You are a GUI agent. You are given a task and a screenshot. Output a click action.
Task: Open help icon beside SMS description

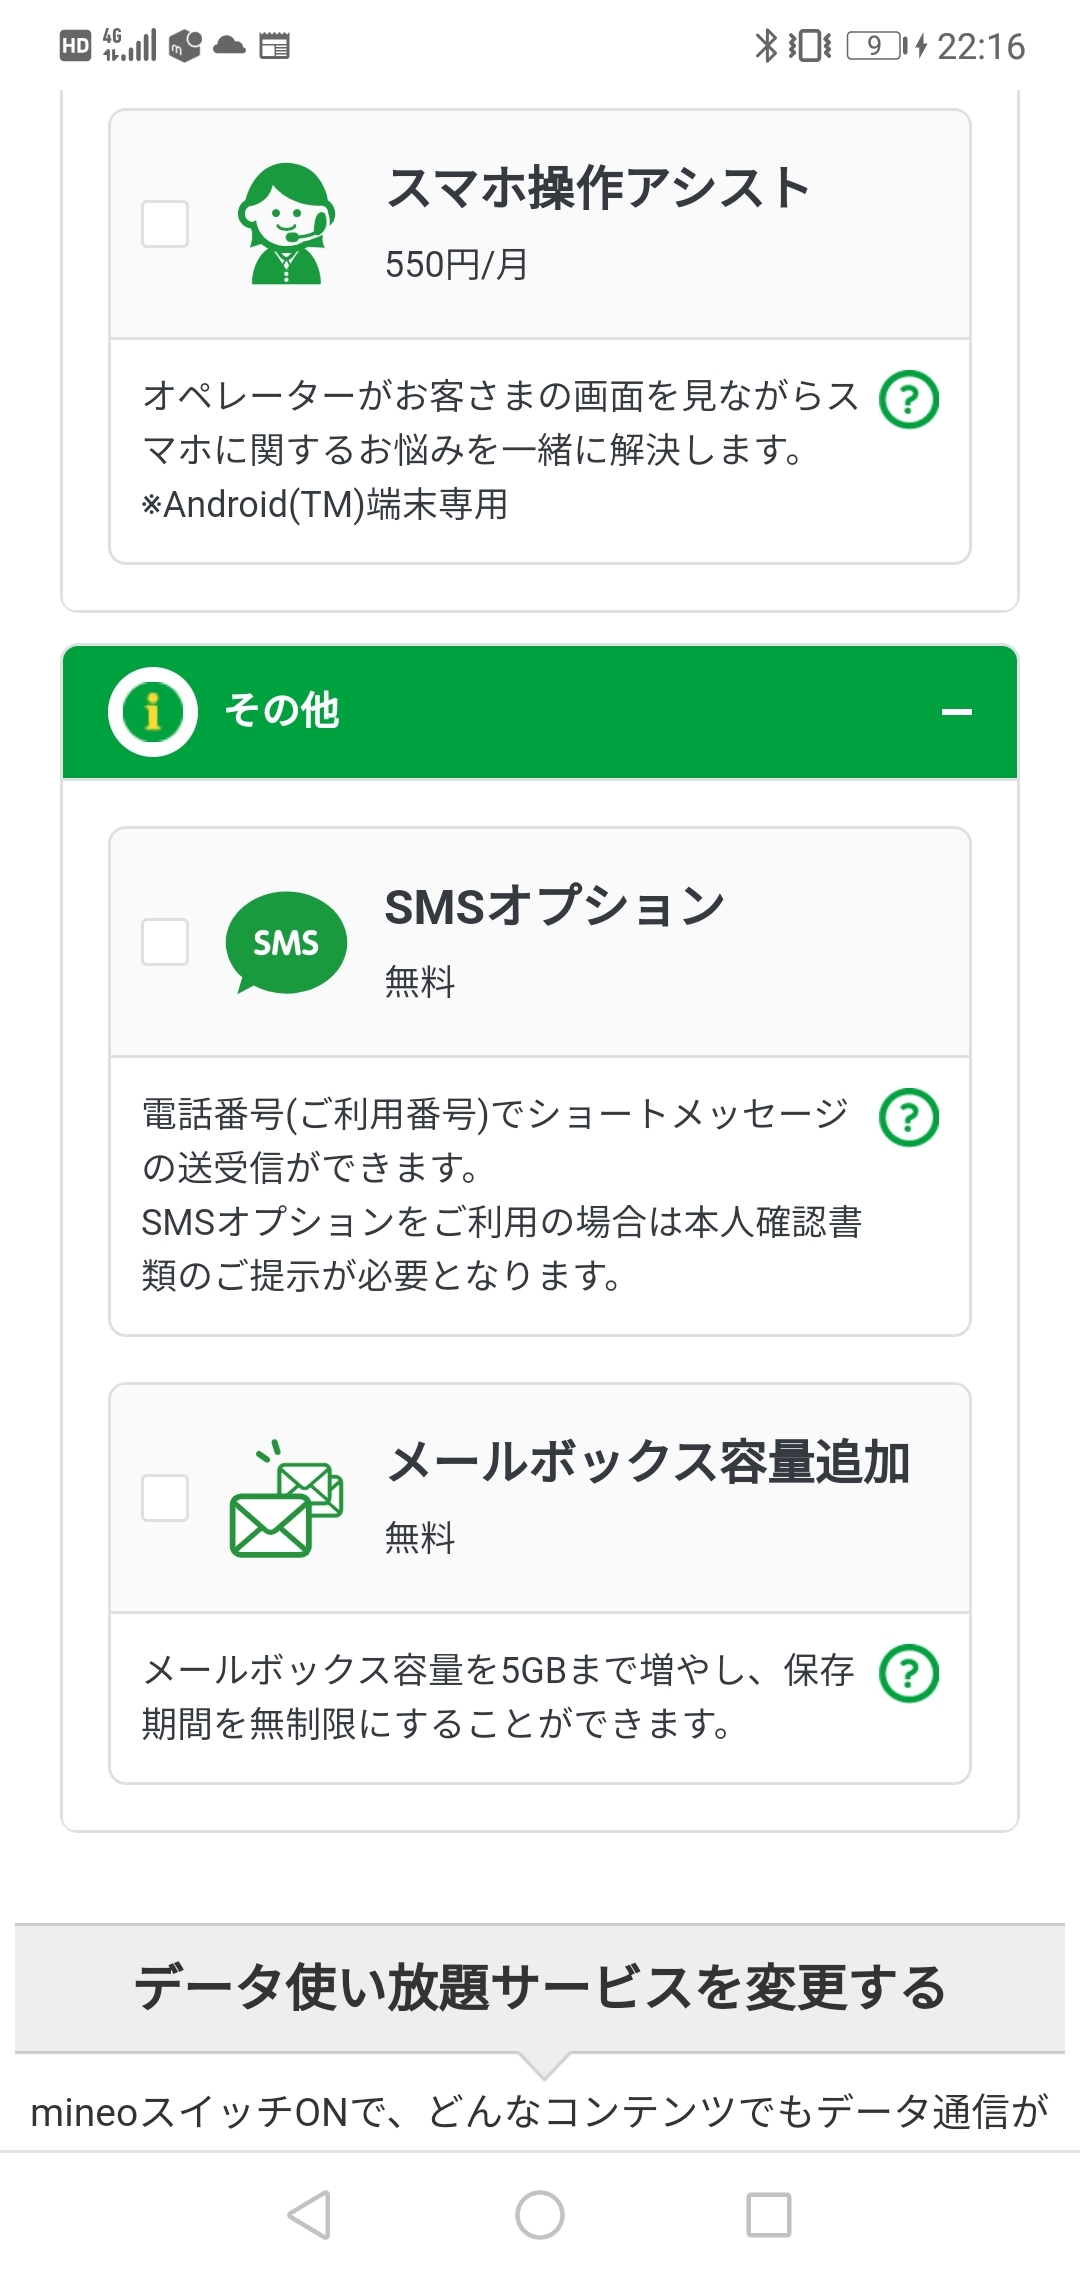909,1118
